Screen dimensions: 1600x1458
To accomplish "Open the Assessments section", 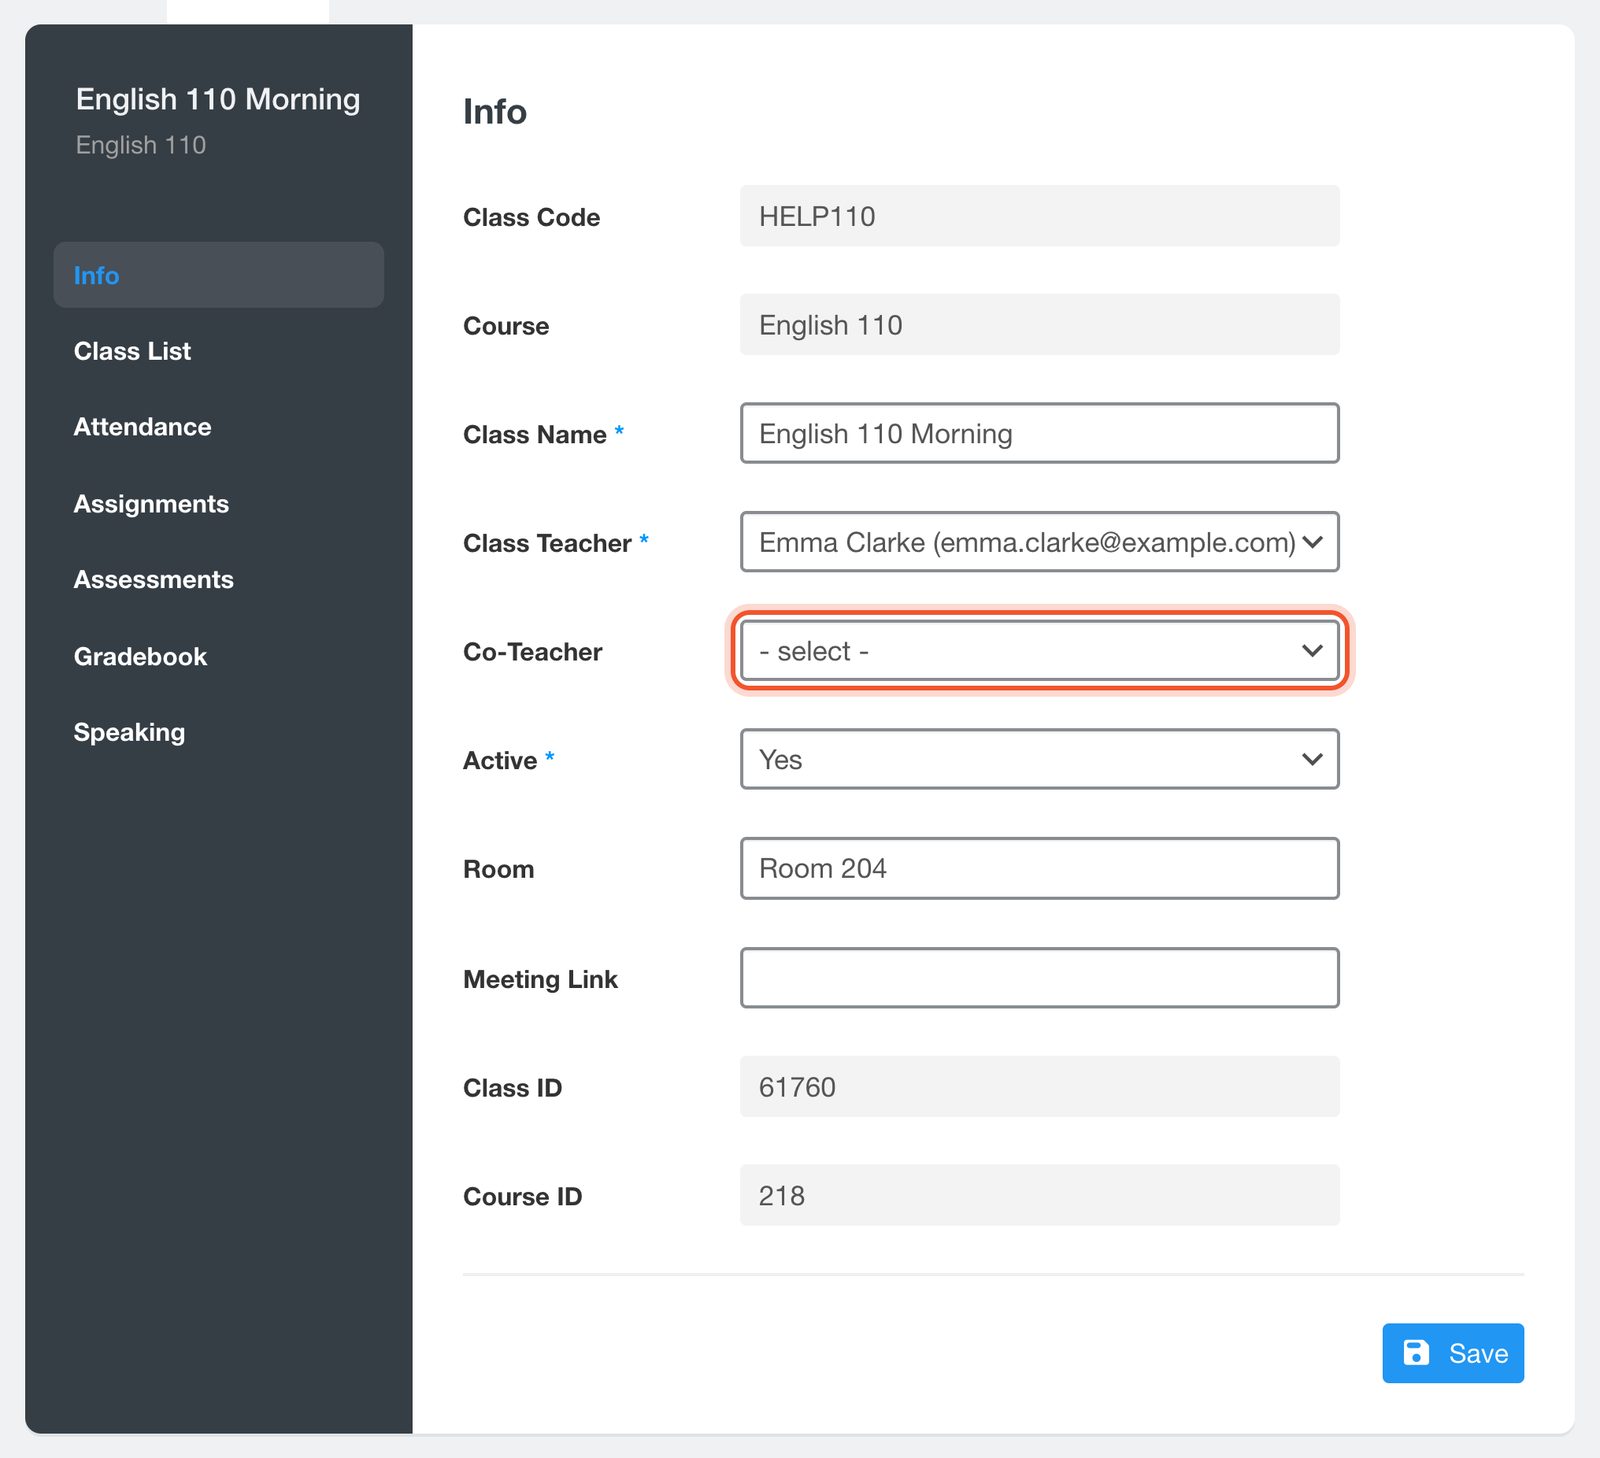I will [x=153, y=580].
